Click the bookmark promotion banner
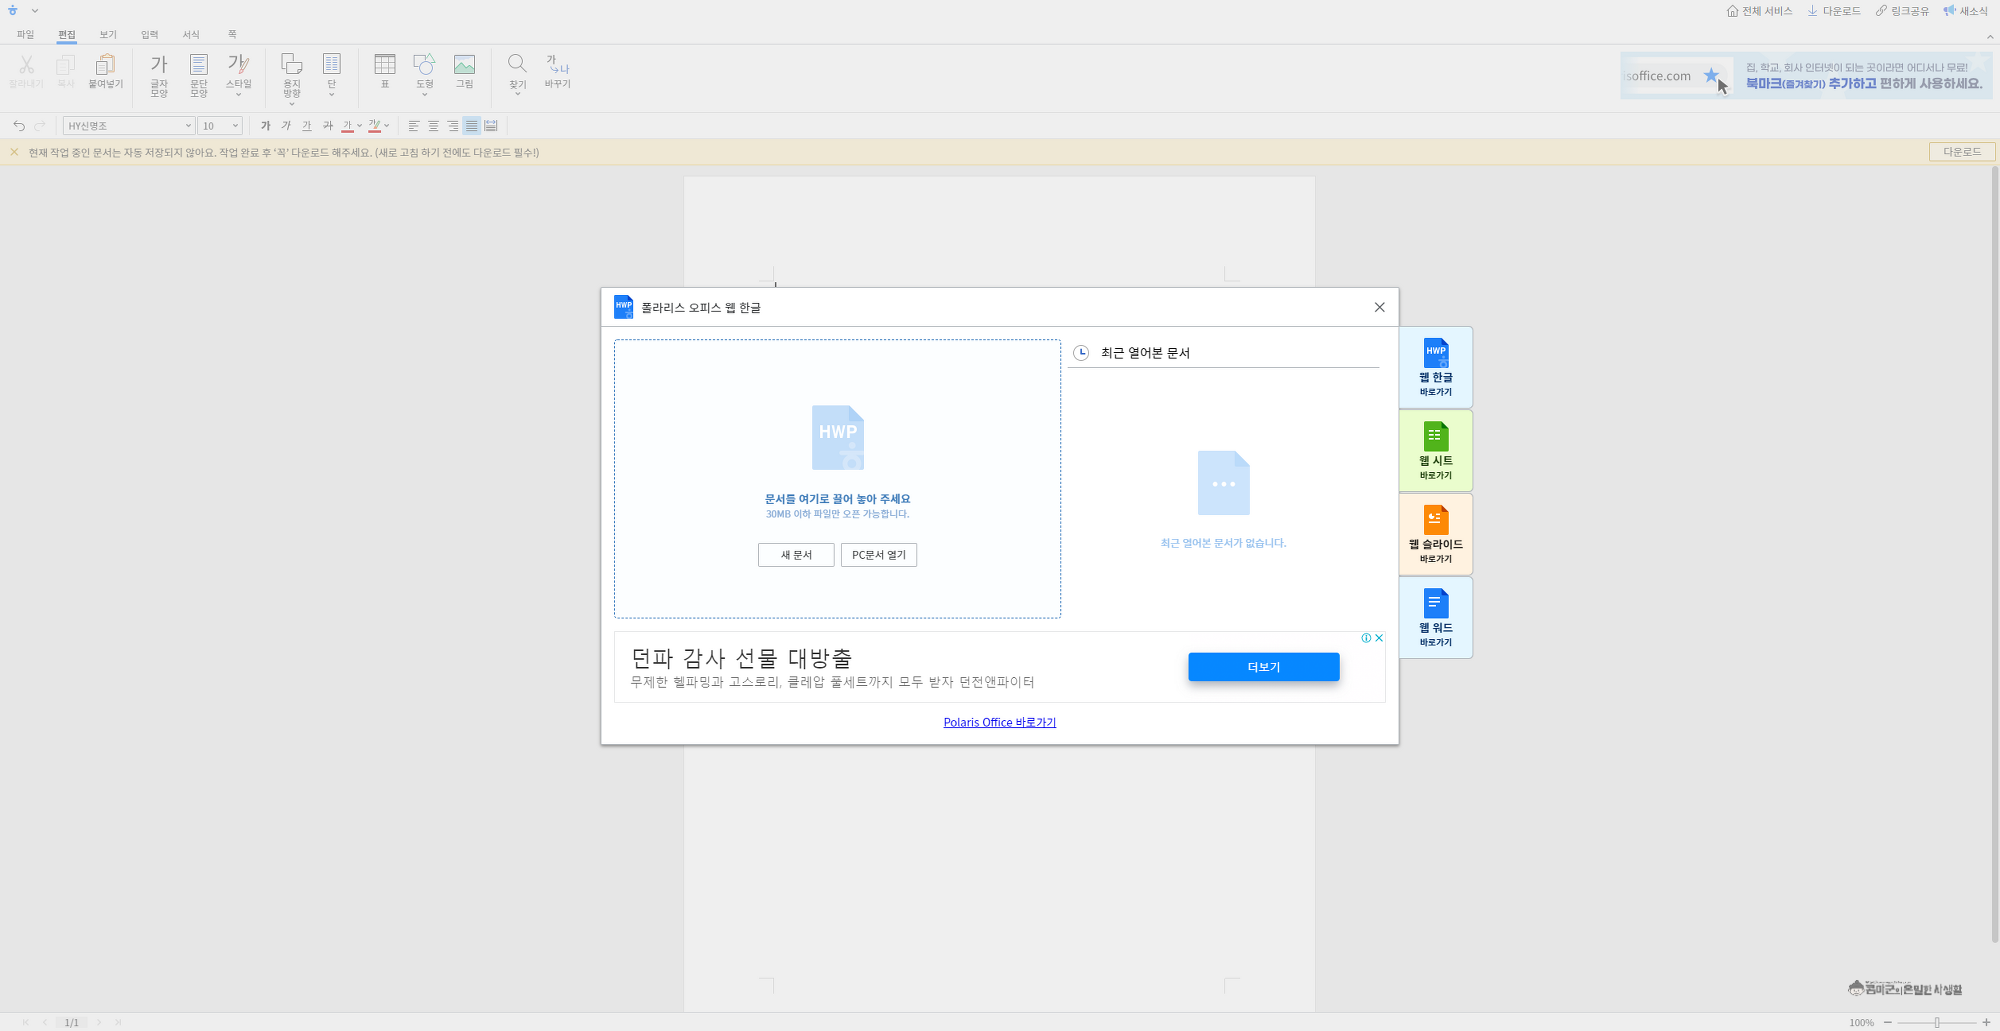The image size is (2000, 1031). pos(1806,76)
